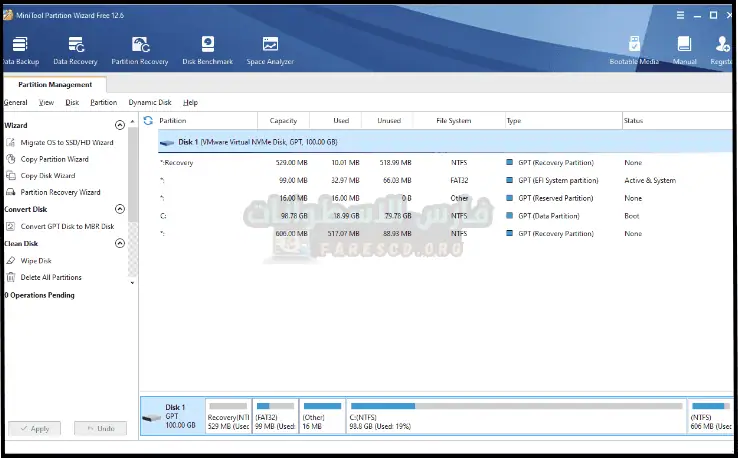Start the Disk Benchmark tool
This screenshot has height=458, width=738.
click(207, 50)
